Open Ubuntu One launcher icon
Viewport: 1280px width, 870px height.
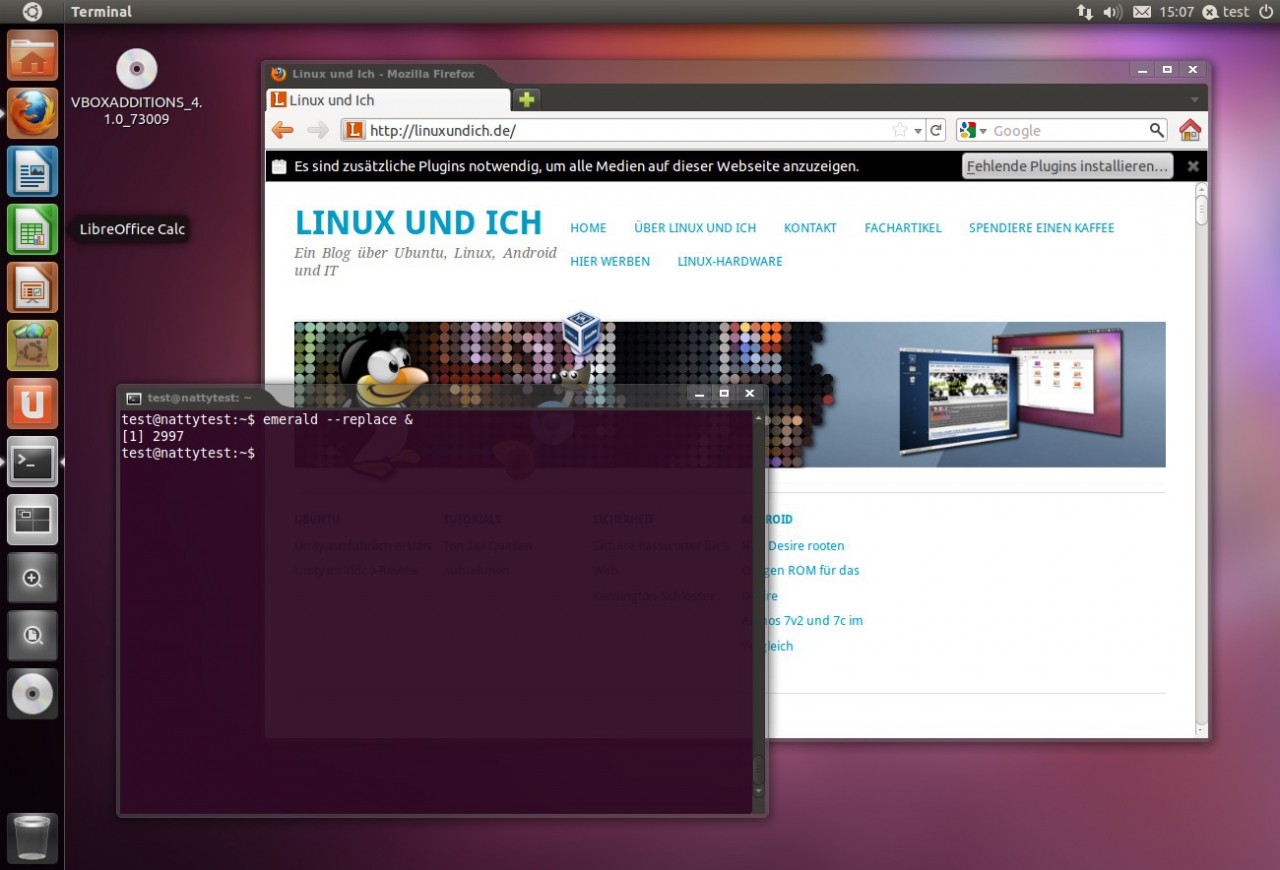pyautogui.click(x=33, y=403)
